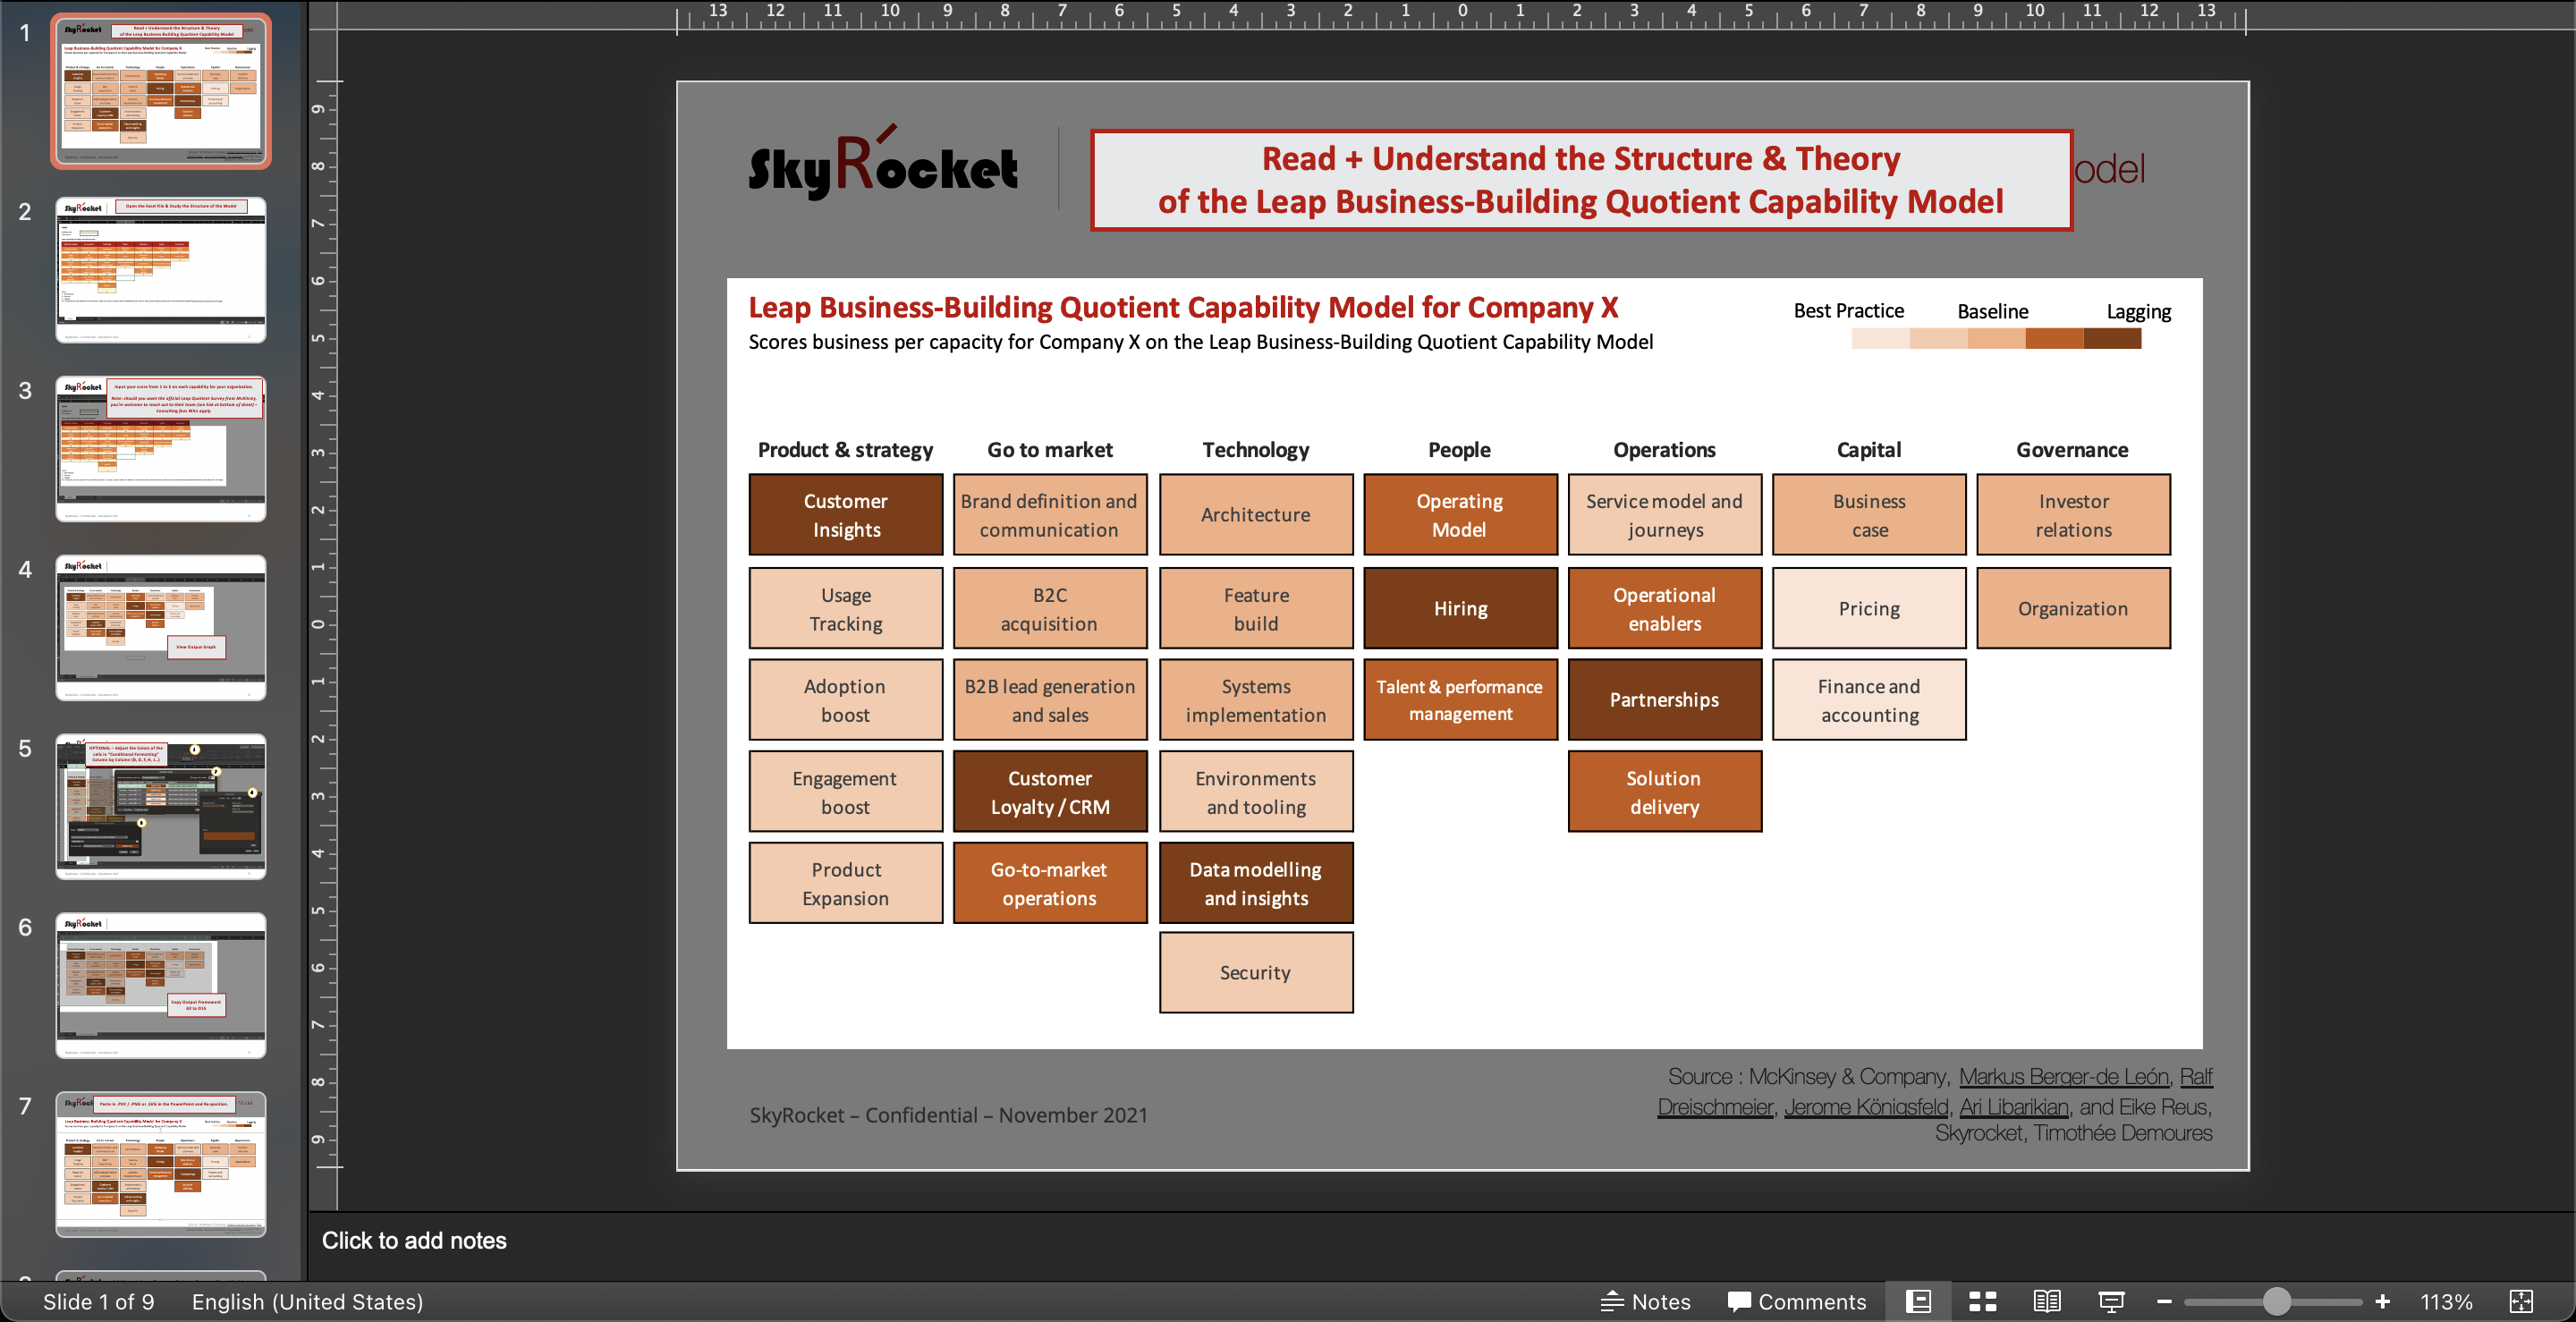The height and width of the screenshot is (1322, 2576).
Task: Click the 'Operational enablers' box
Action: point(1665,608)
